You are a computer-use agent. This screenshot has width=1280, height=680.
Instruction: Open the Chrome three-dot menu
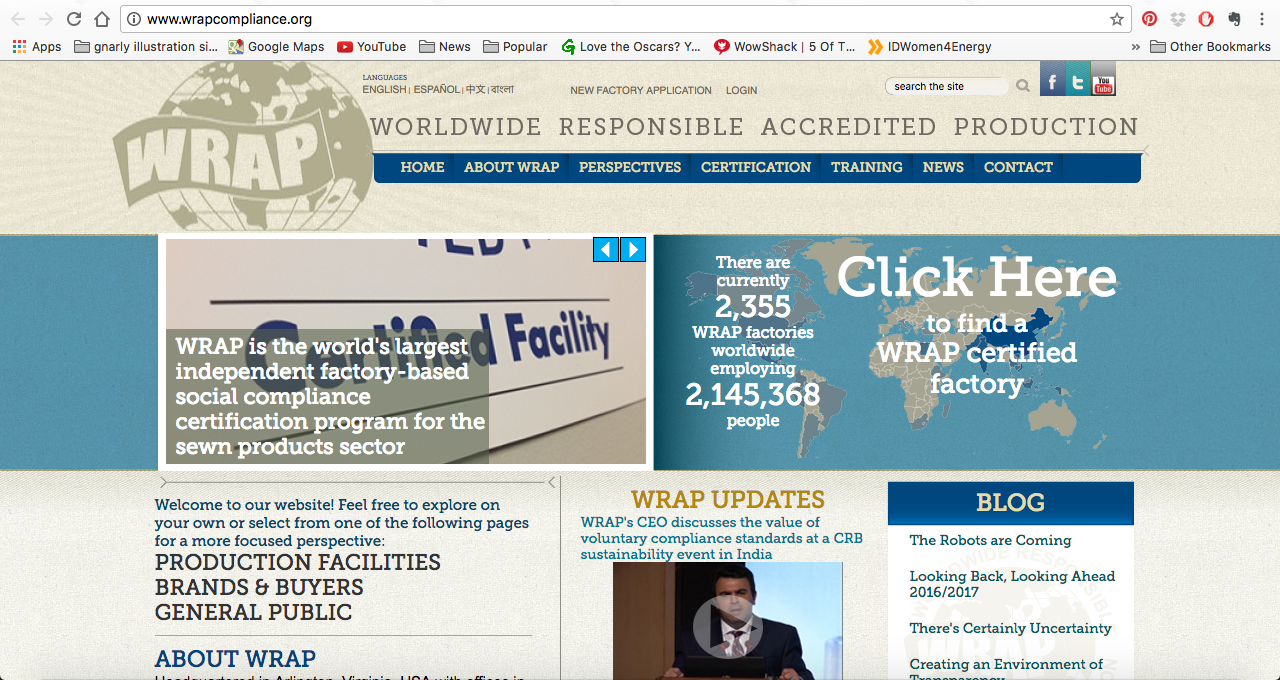(1262, 19)
